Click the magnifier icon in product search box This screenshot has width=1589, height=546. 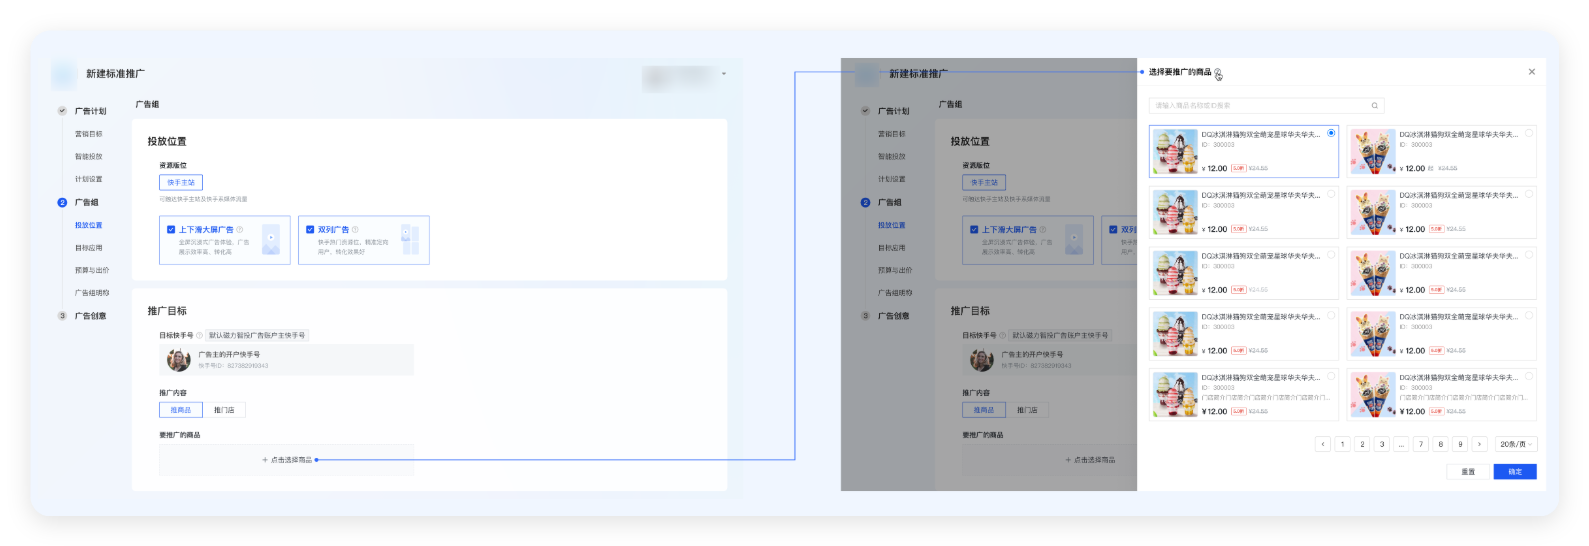[1374, 105]
